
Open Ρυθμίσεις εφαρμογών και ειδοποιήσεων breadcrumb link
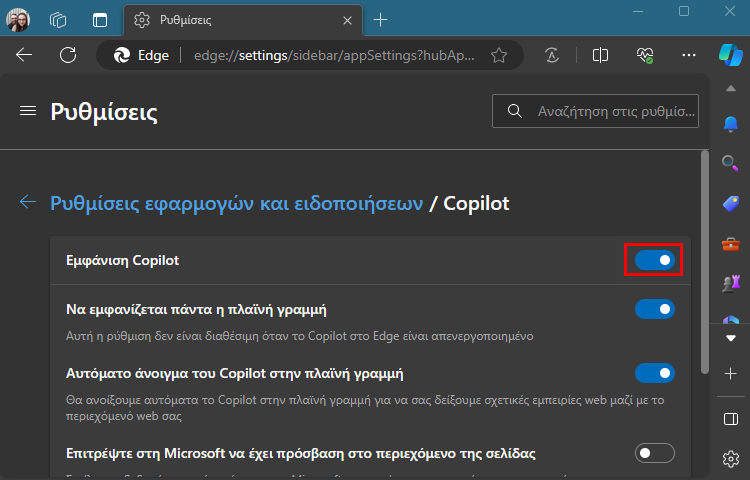(x=237, y=203)
